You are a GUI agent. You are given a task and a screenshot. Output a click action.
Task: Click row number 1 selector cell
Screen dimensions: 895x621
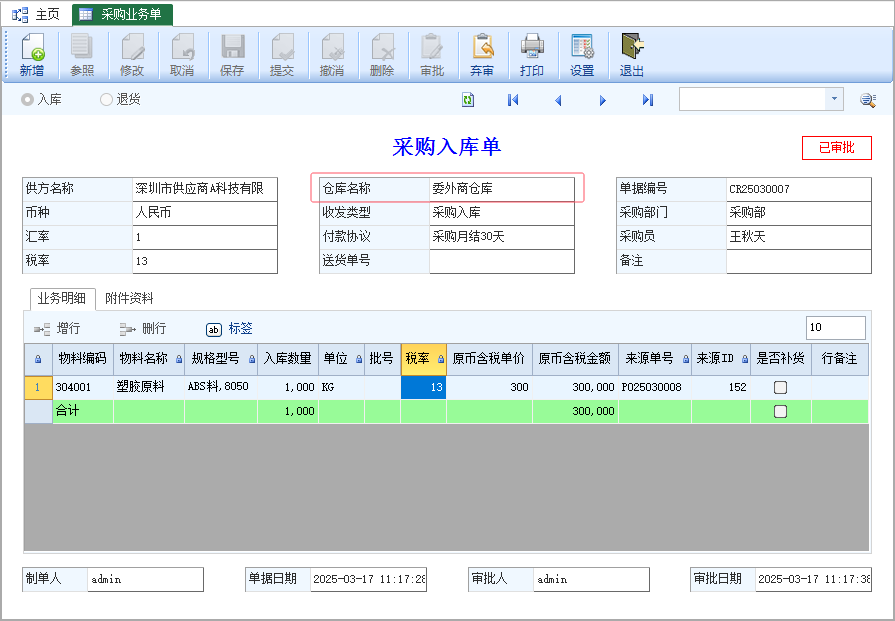point(38,388)
